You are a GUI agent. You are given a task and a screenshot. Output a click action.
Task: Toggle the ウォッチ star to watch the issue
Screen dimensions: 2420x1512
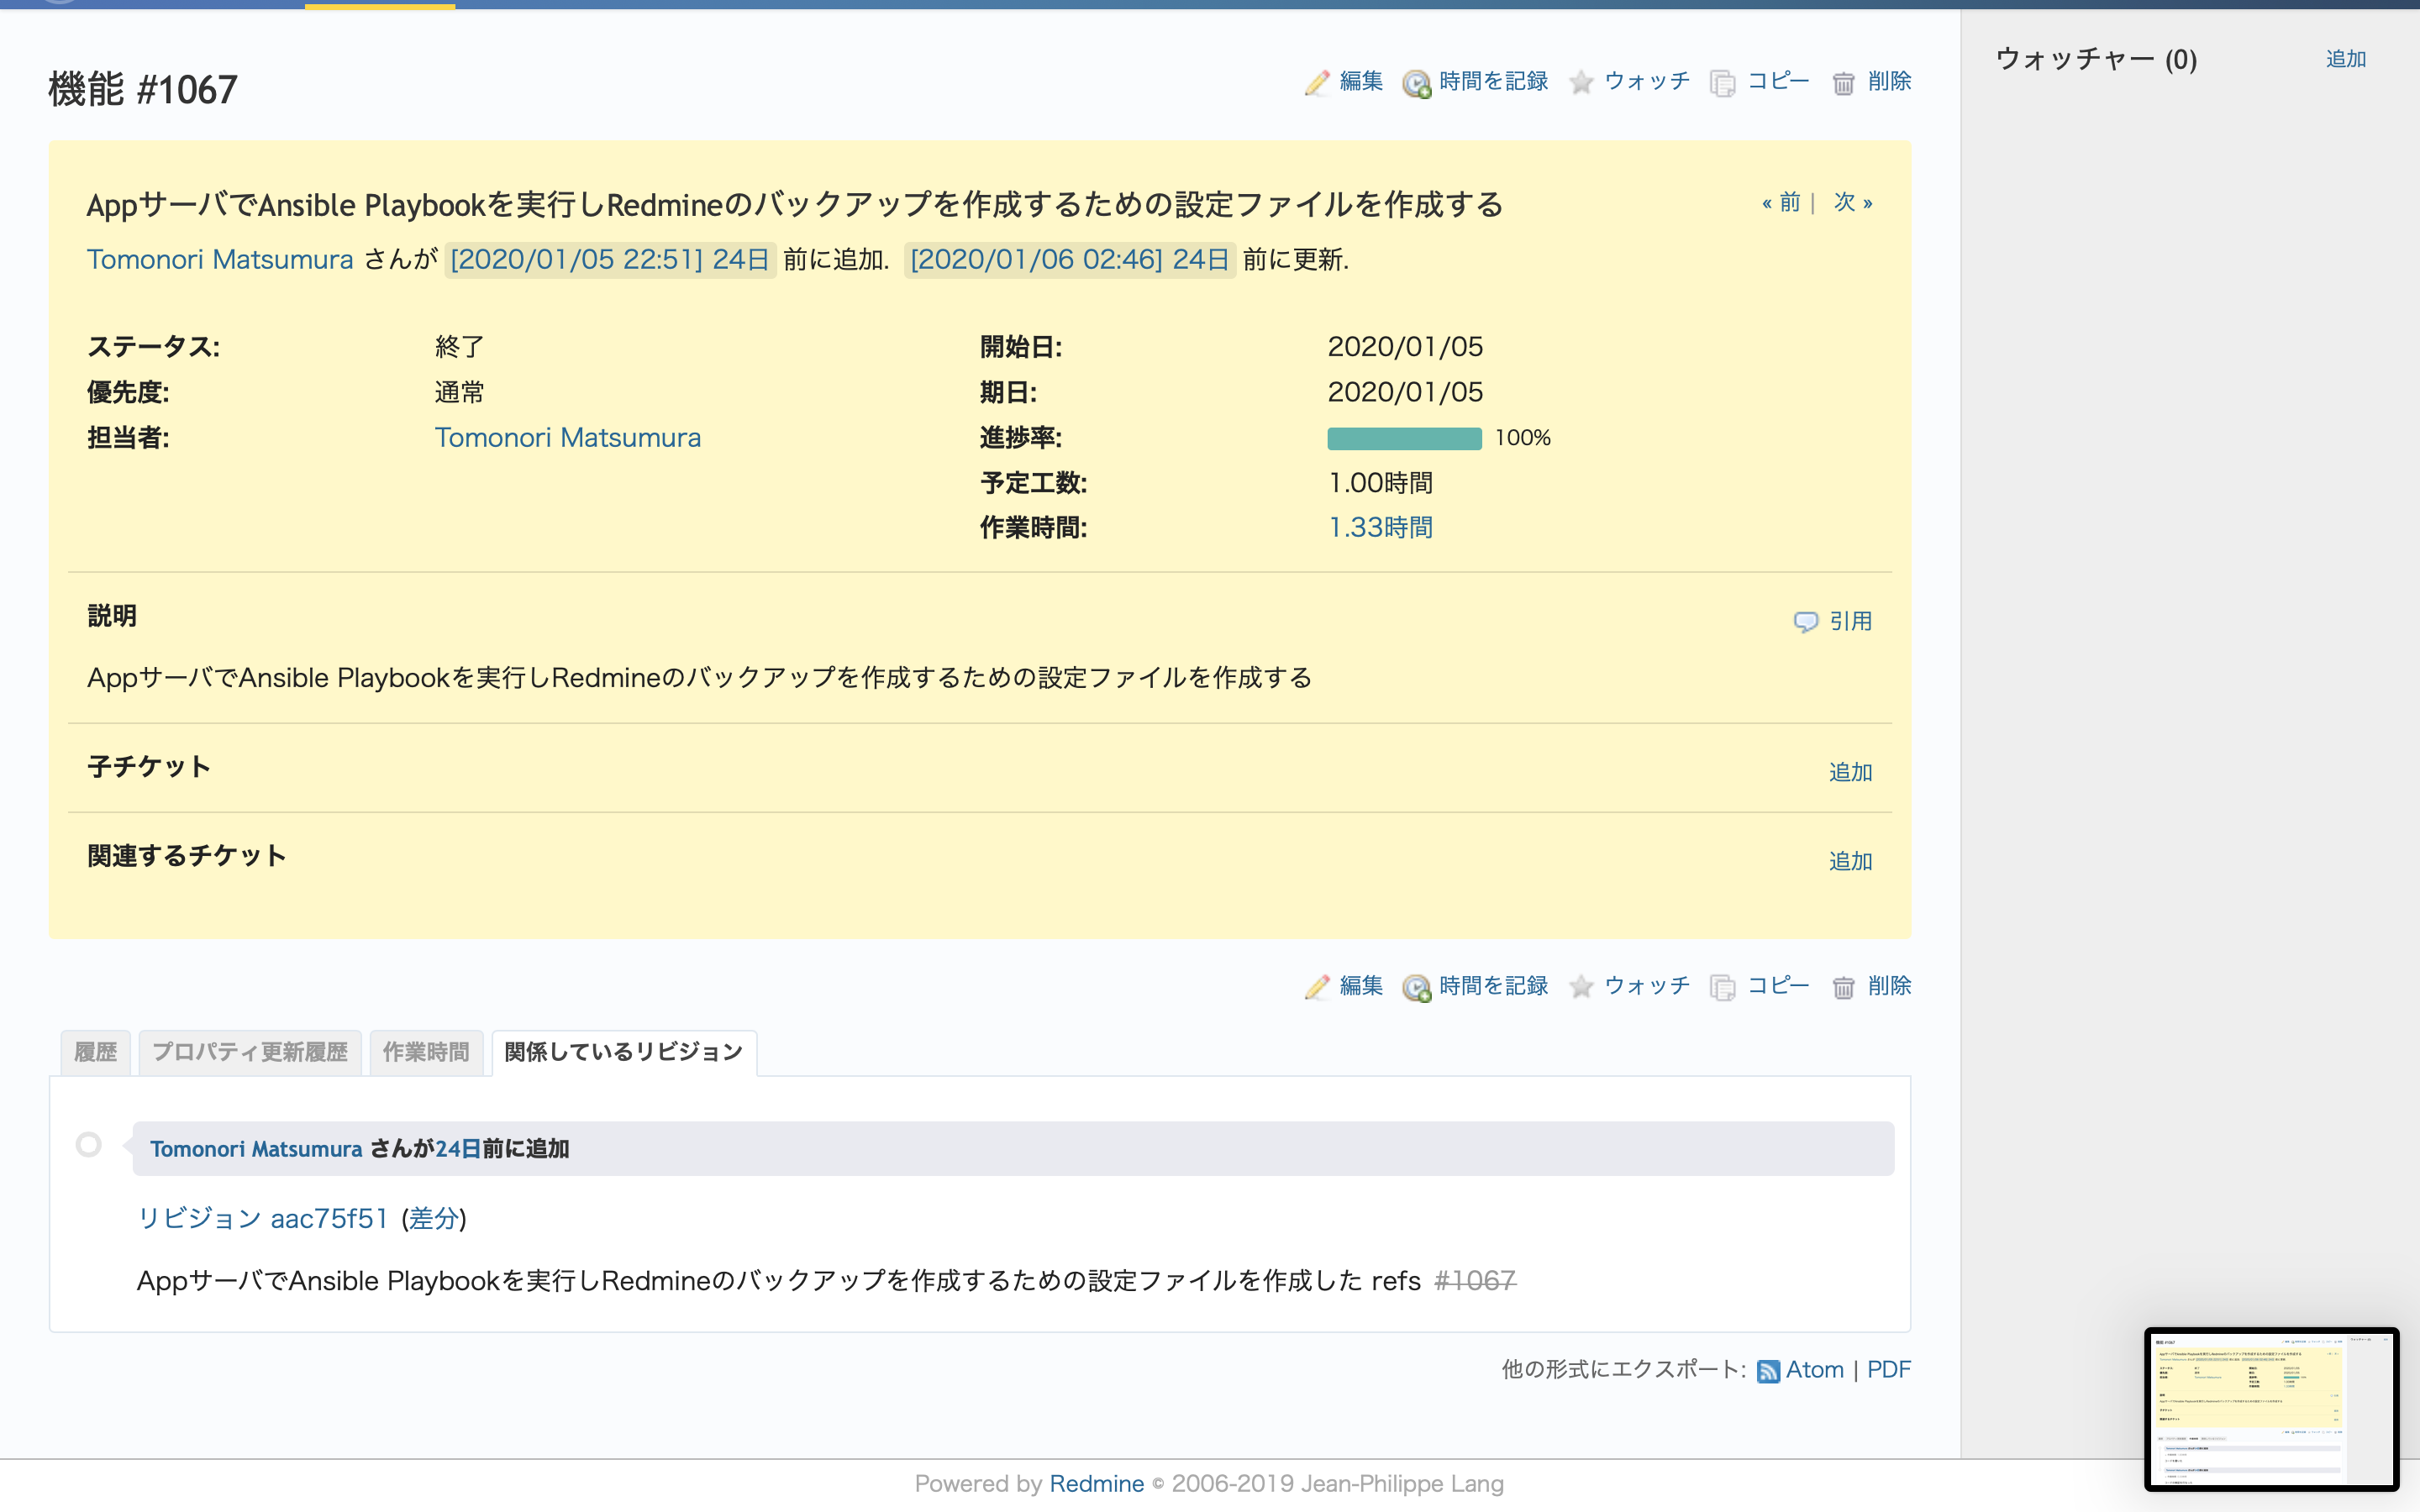tap(1581, 83)
